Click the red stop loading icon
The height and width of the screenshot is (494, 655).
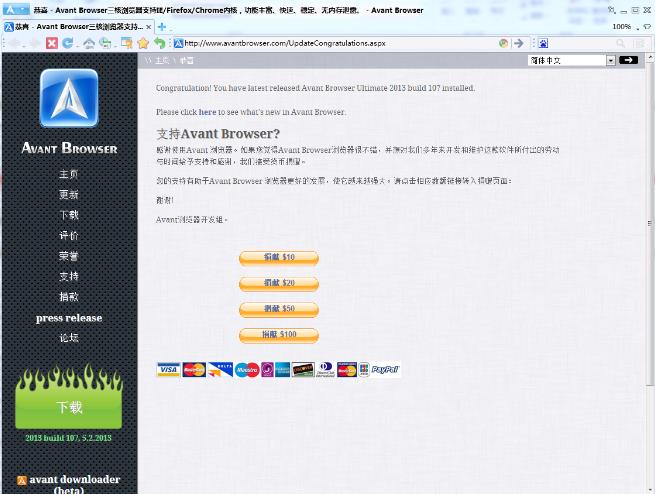pos(51,43)
